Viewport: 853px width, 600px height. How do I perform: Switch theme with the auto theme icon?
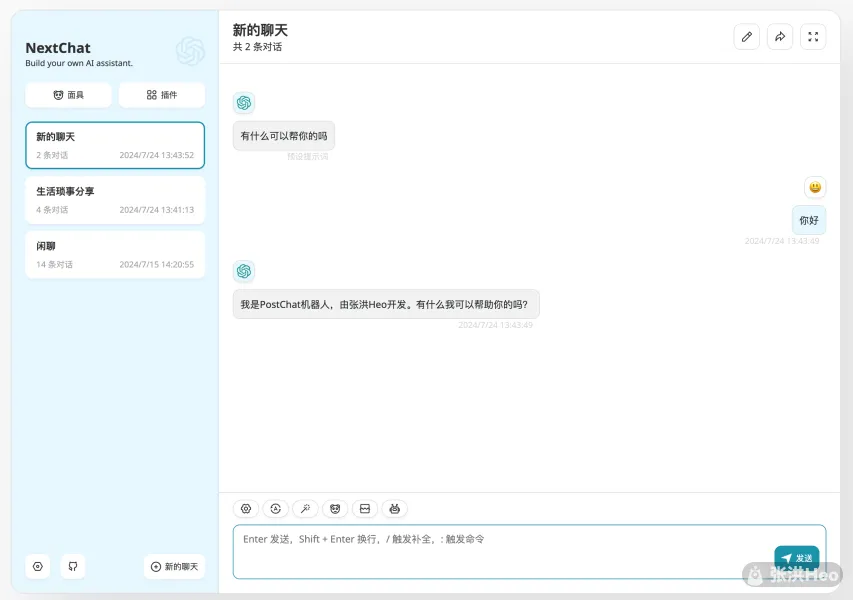tap(276, 509)
